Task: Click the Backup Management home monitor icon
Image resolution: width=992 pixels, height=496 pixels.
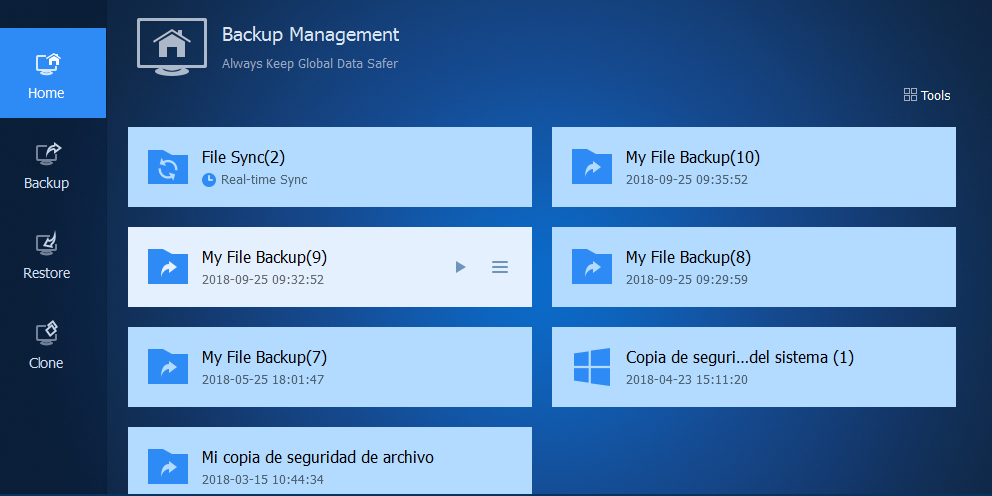Action: coord(172,46)
